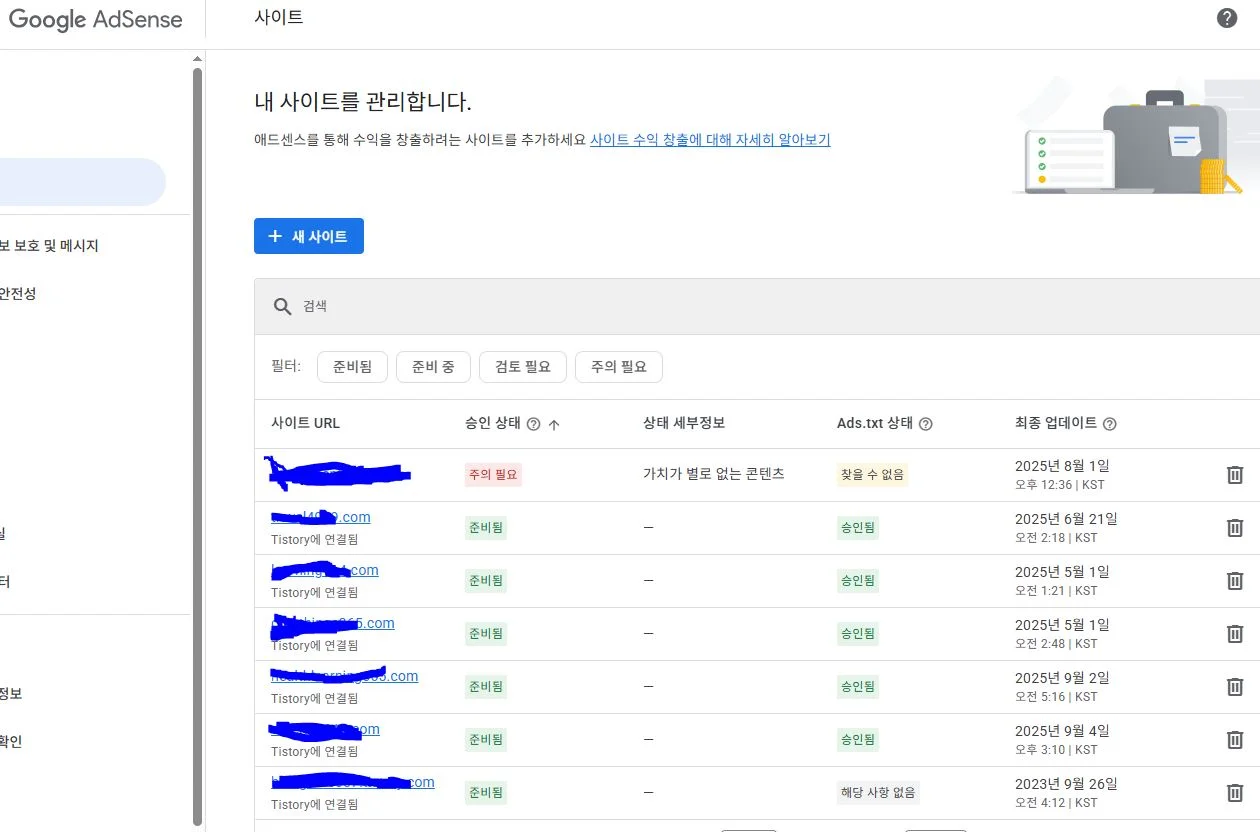Click the search magnifier icon
The width and height of the screenshot is (1260, 832).
283,306
